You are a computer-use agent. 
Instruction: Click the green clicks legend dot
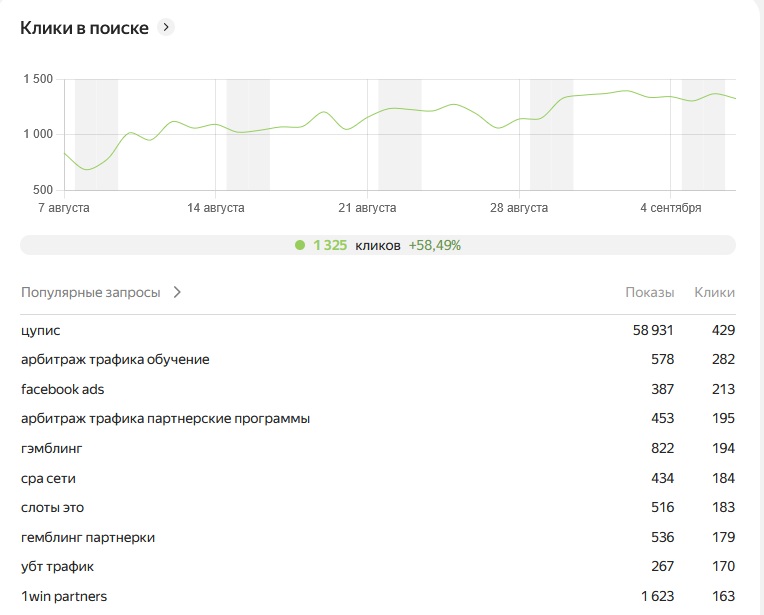(300, 245)
